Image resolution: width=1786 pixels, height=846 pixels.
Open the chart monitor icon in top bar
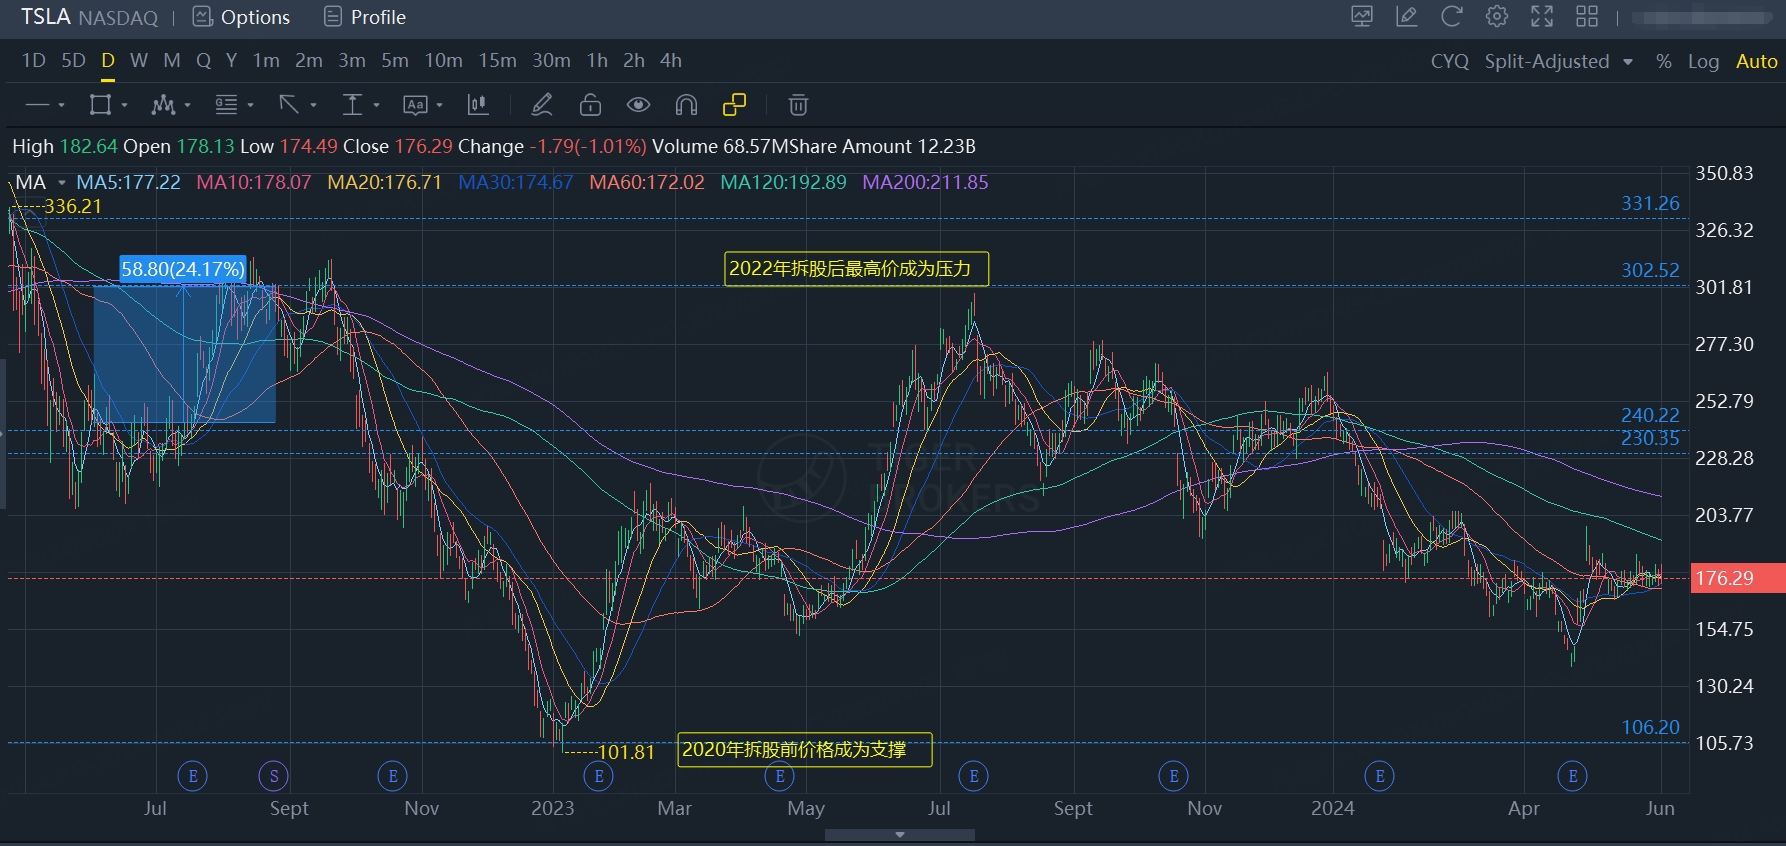point(1362,17)
